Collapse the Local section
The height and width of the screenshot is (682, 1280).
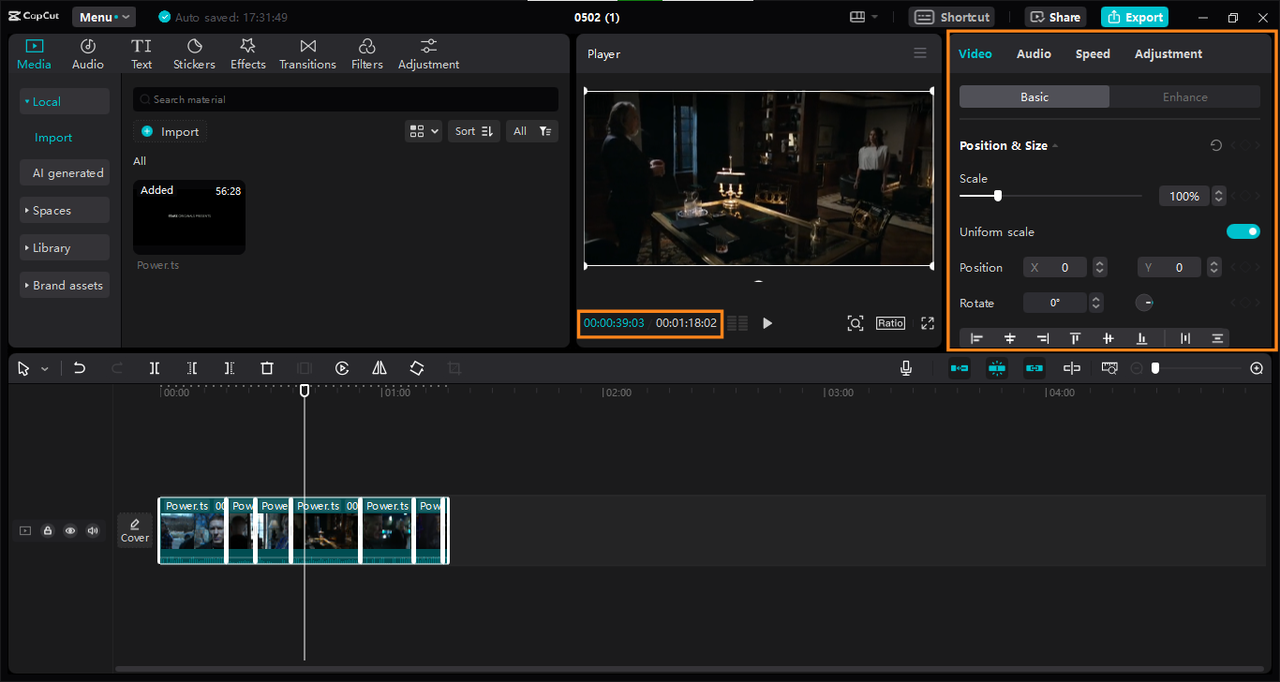(x=65, y=101)
